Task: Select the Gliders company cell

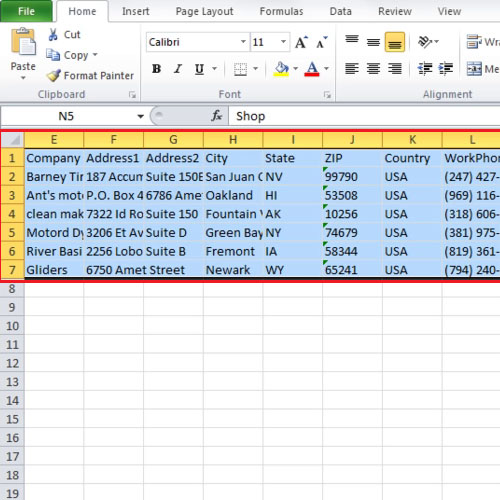Action: 54,270
